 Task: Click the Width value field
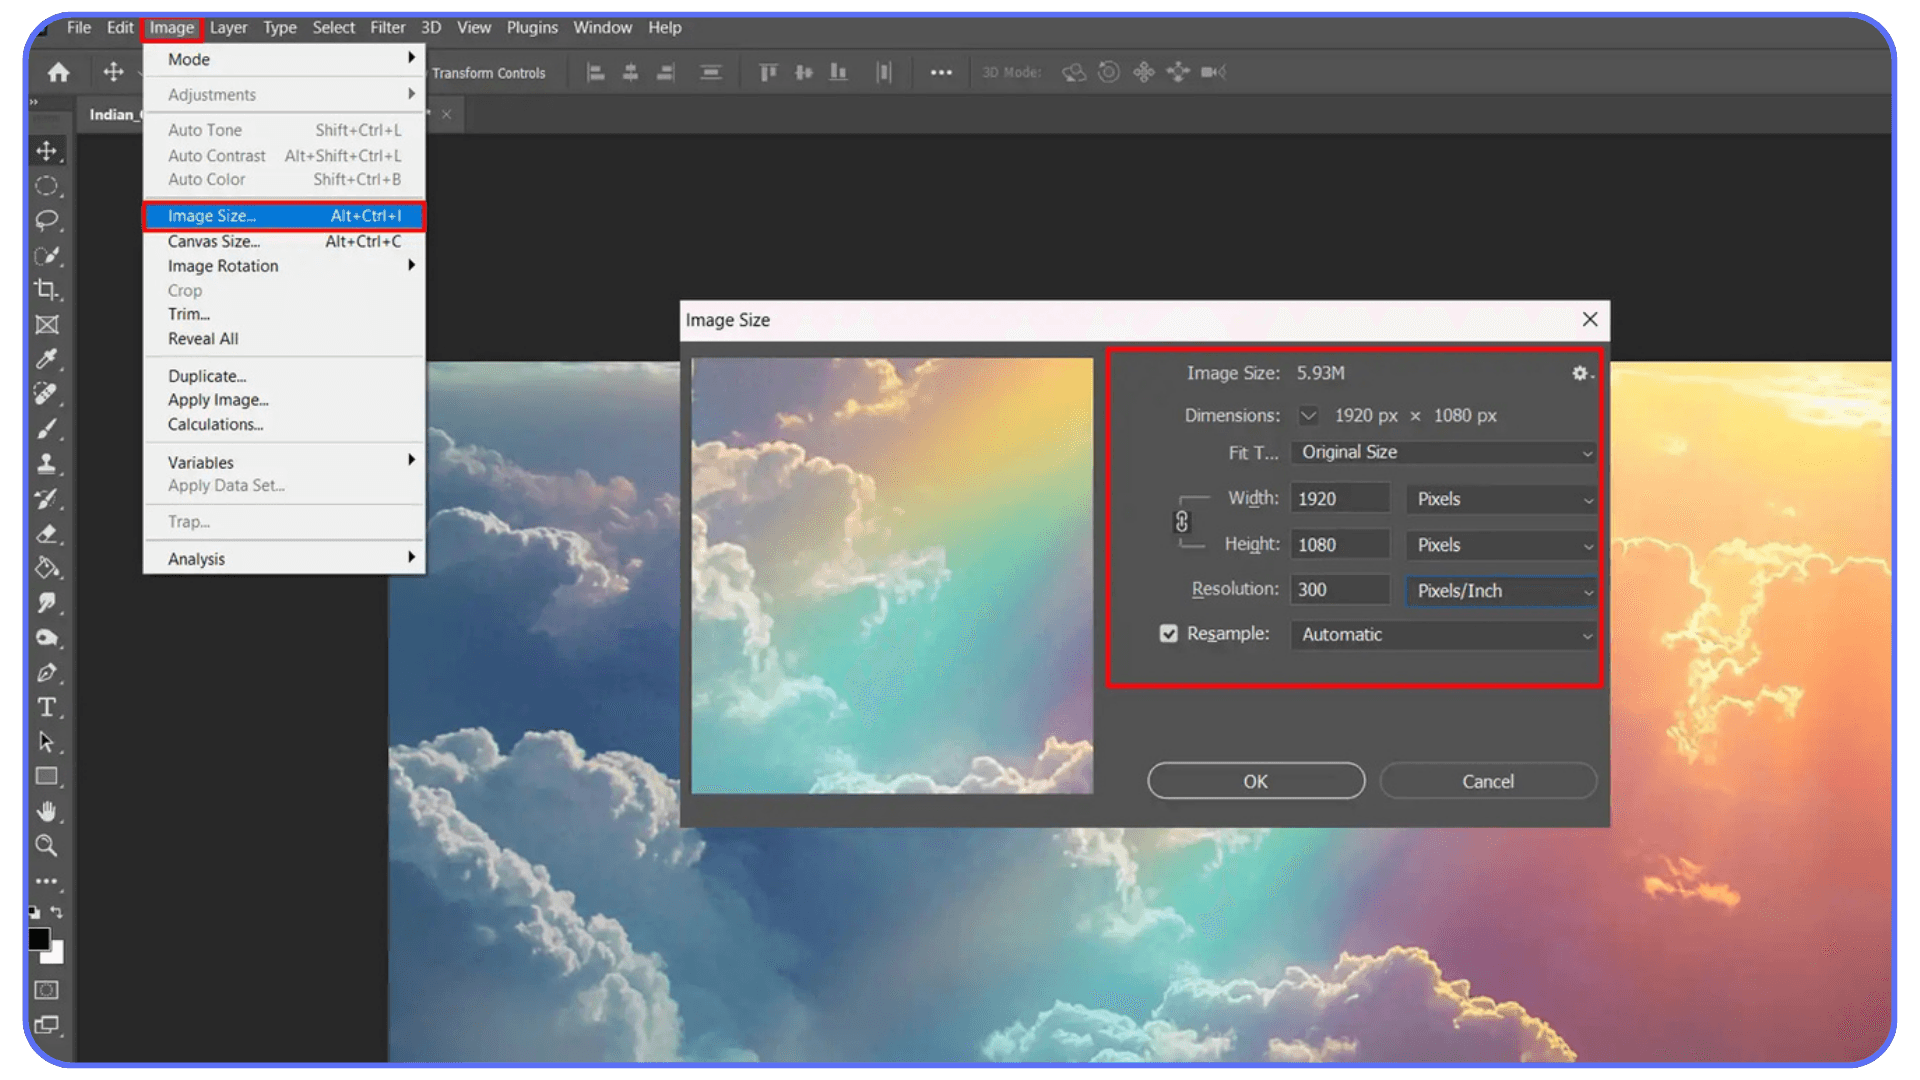point(1340,499)
